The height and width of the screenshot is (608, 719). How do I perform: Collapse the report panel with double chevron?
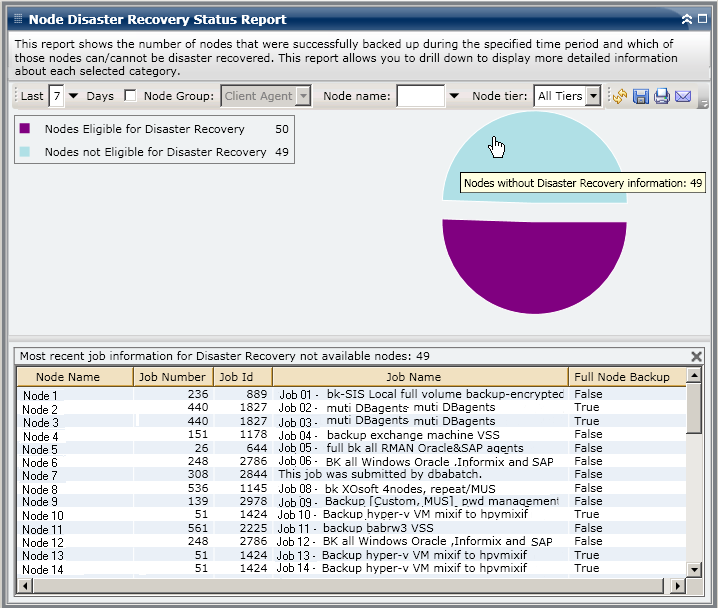point(686,19)
